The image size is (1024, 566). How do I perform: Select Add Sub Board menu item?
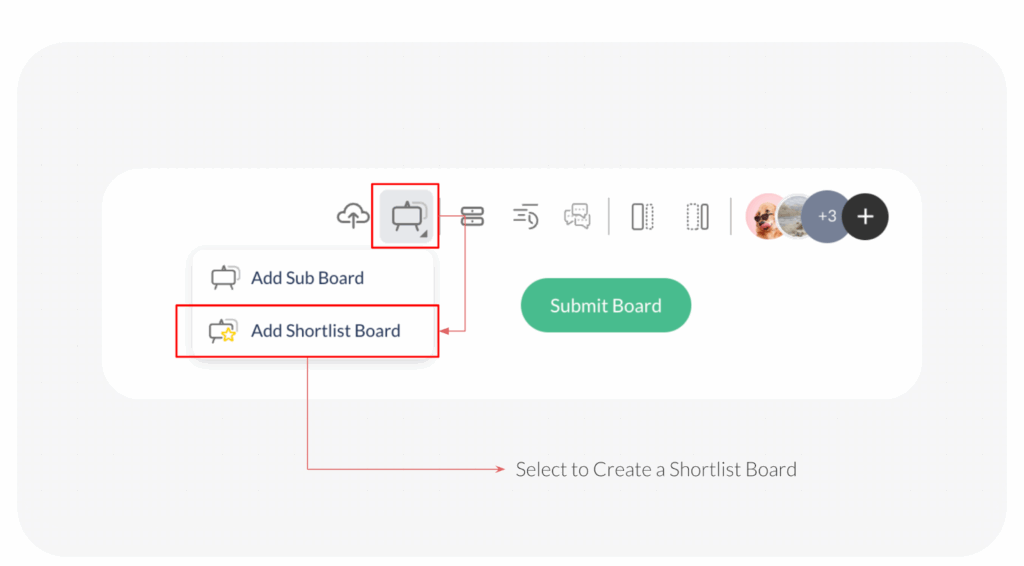pyautogui.click(x=307, y=278)
